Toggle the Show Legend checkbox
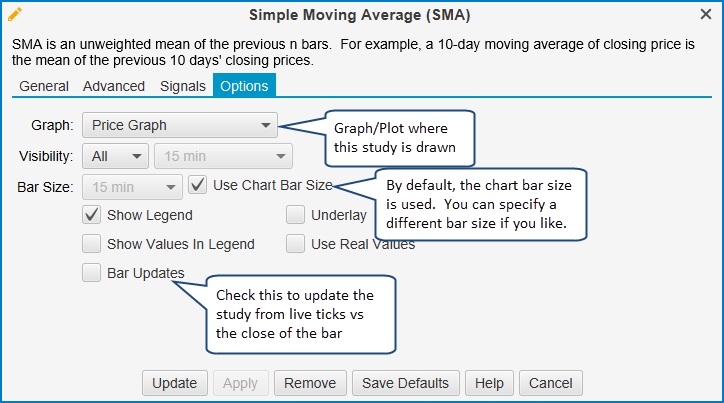Viewport: 724px width, 403px height. pos(91,215)
